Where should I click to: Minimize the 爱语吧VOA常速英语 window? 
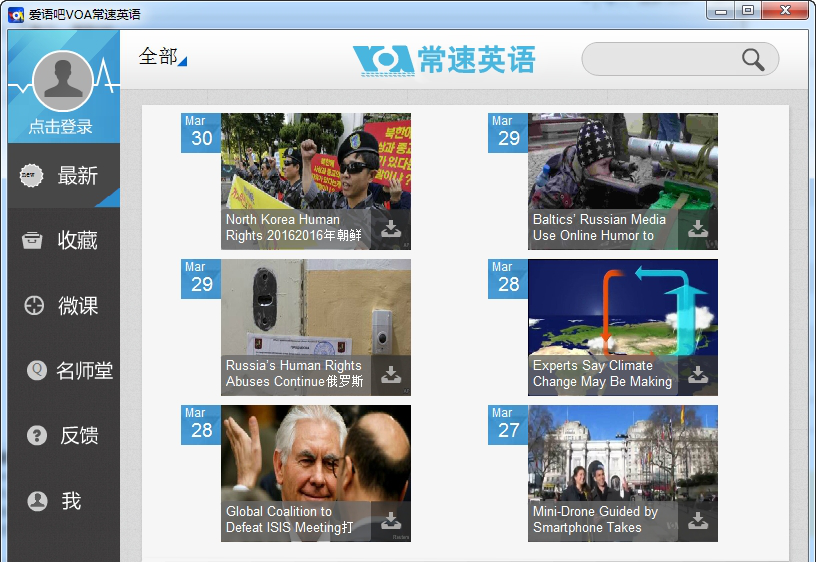721,11
